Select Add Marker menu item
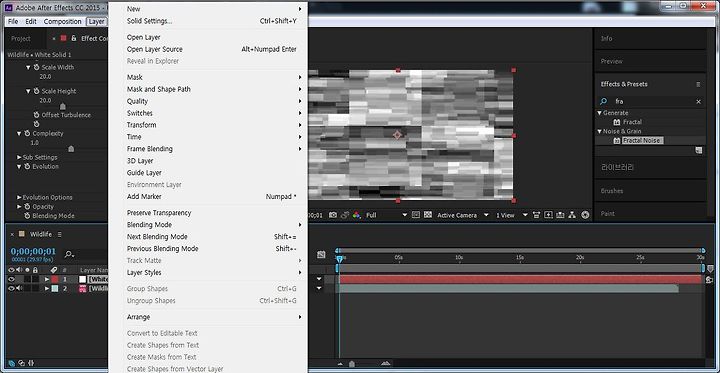The width and height of the screenshot is (720, 373). [x=208, y=197]
